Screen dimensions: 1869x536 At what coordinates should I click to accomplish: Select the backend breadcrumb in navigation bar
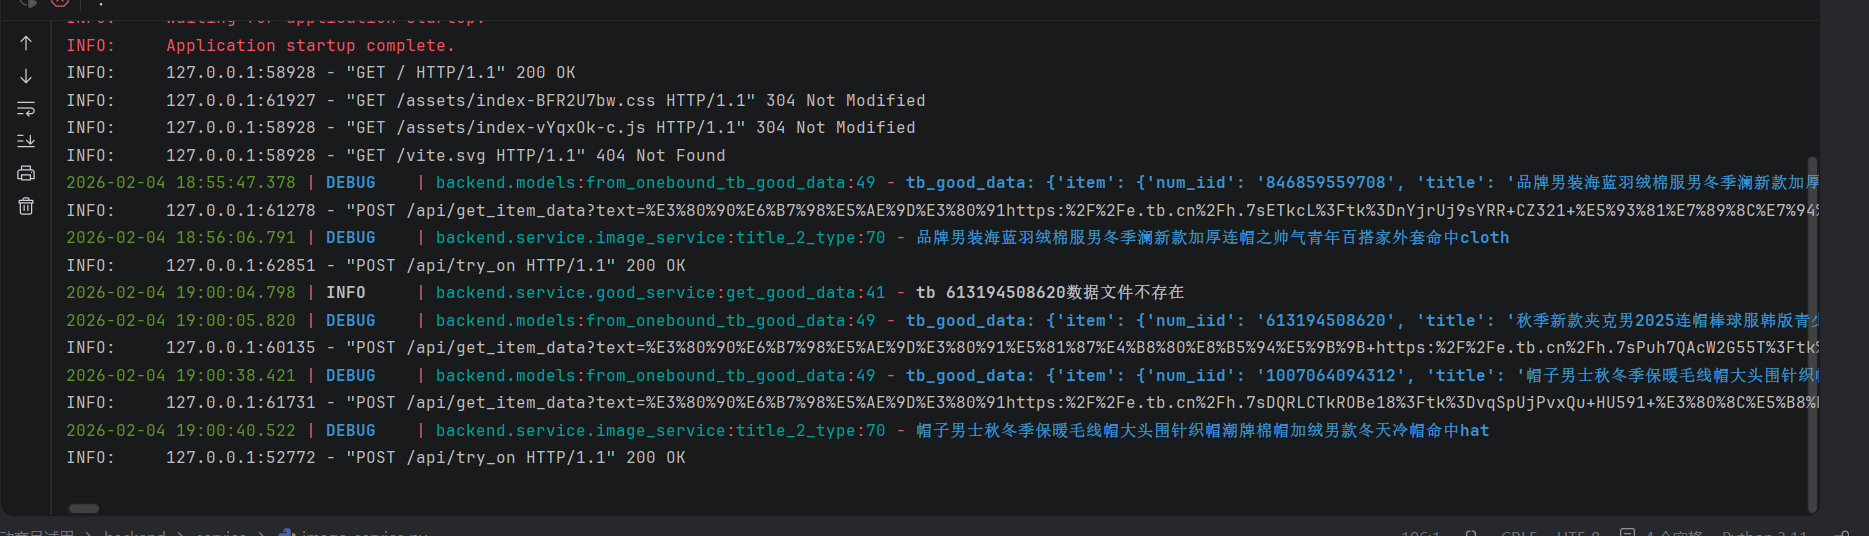pos(134,532)
